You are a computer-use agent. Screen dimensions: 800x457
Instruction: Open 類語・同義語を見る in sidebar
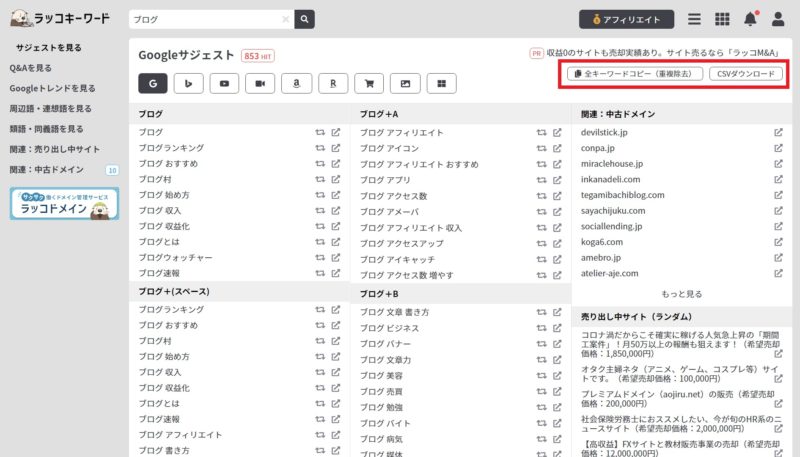pyautogui.click(x=46, y=129)
